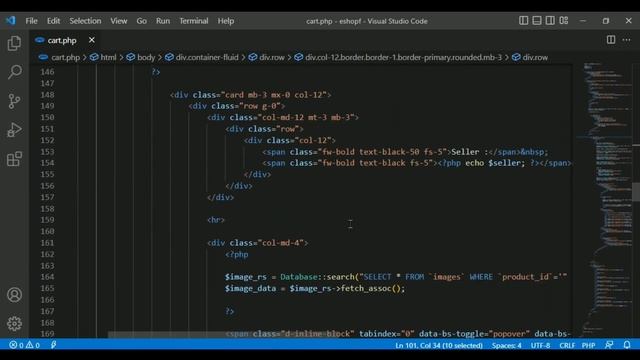Click '<?php' tag on line 162
Viewport: 640px width, 360px height.
click(237, 254)
